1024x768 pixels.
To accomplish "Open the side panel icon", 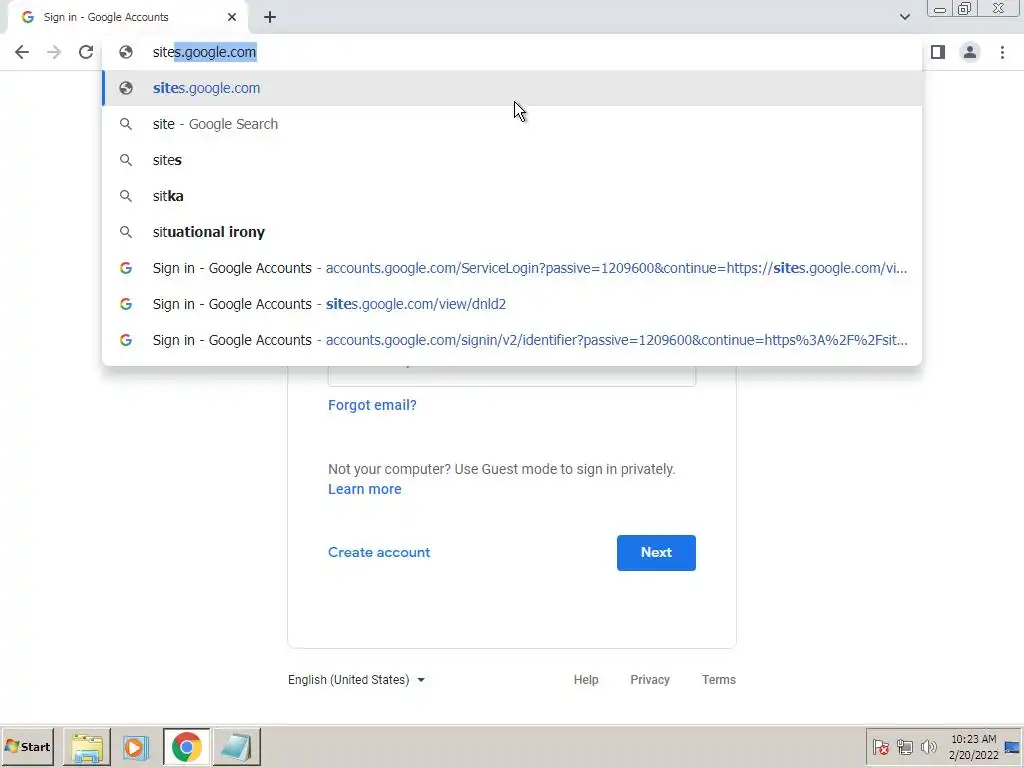I will (938, 52).
